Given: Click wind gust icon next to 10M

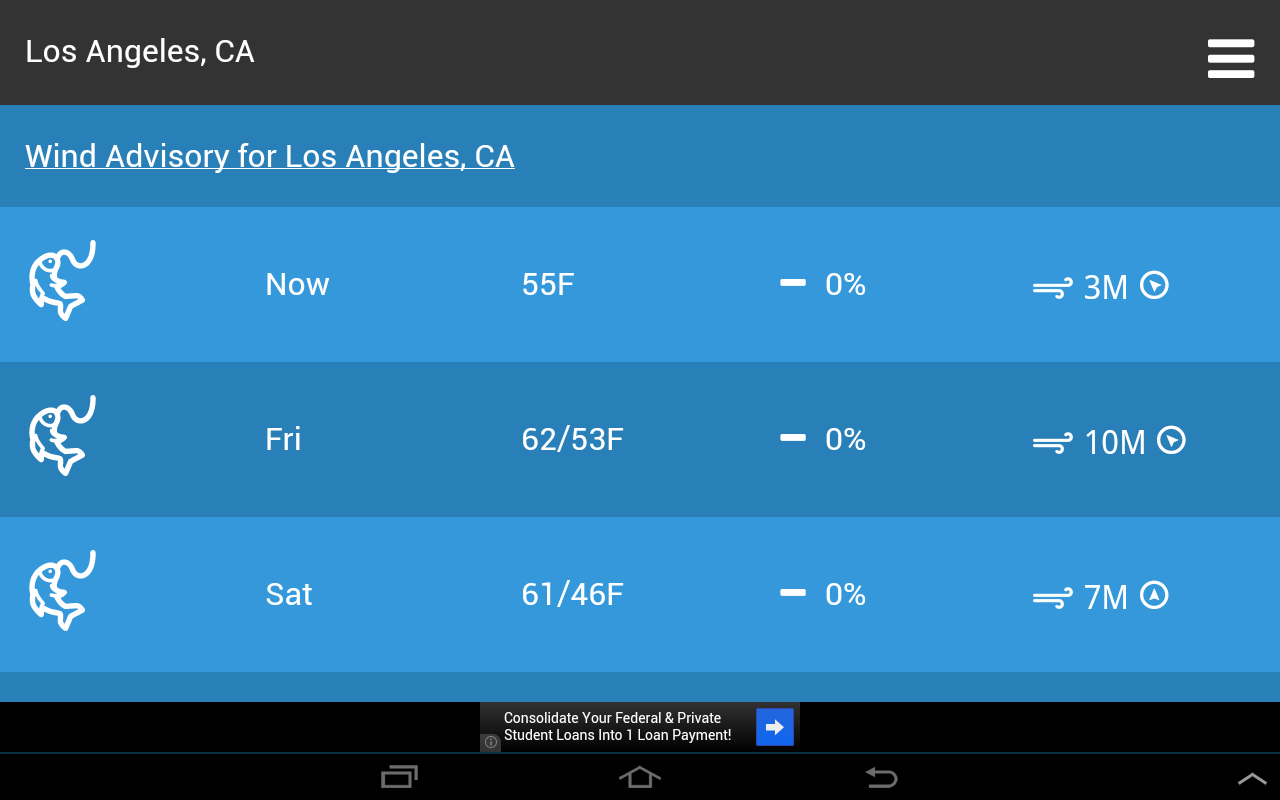Looking at the screenshot, I should tap(1052, 443).
